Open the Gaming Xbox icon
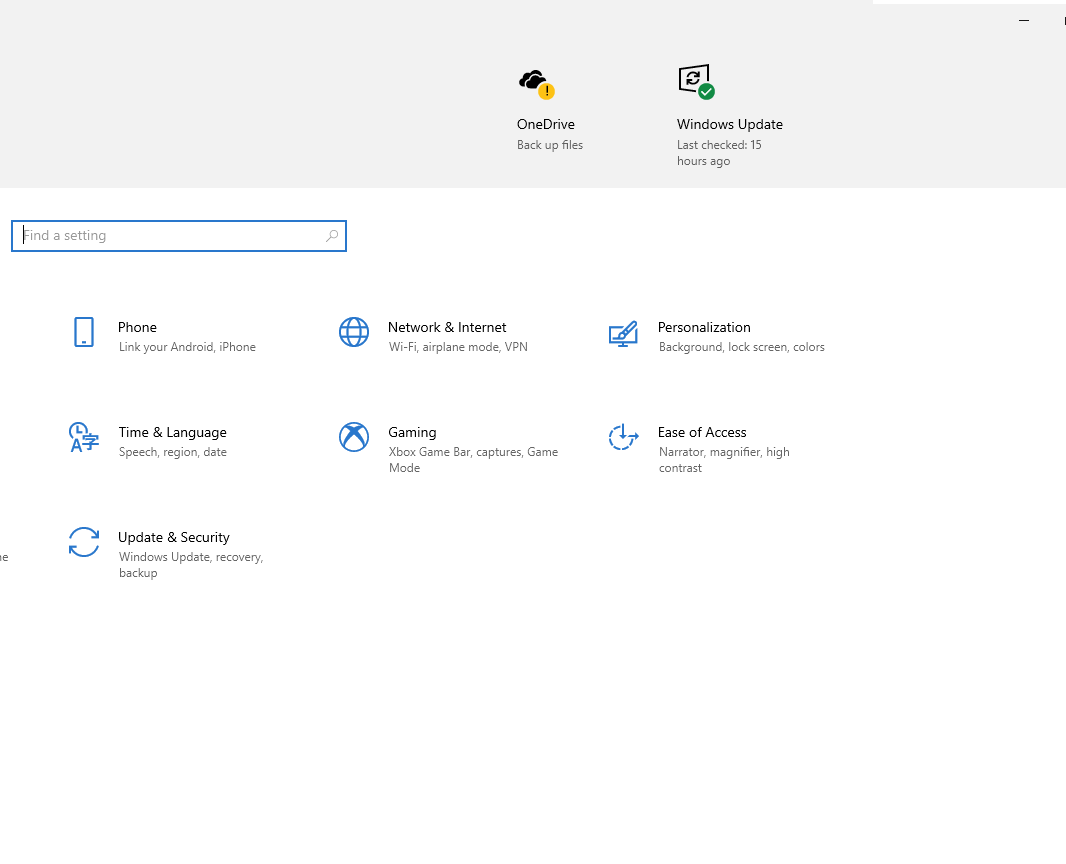The image size is (1066, 864). (354, 437)
